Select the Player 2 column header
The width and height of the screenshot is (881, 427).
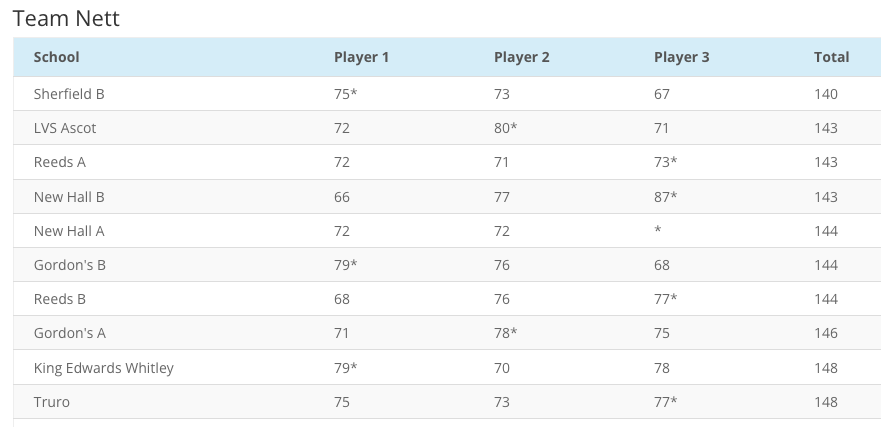pyautogui.click(x=522, y=57)
